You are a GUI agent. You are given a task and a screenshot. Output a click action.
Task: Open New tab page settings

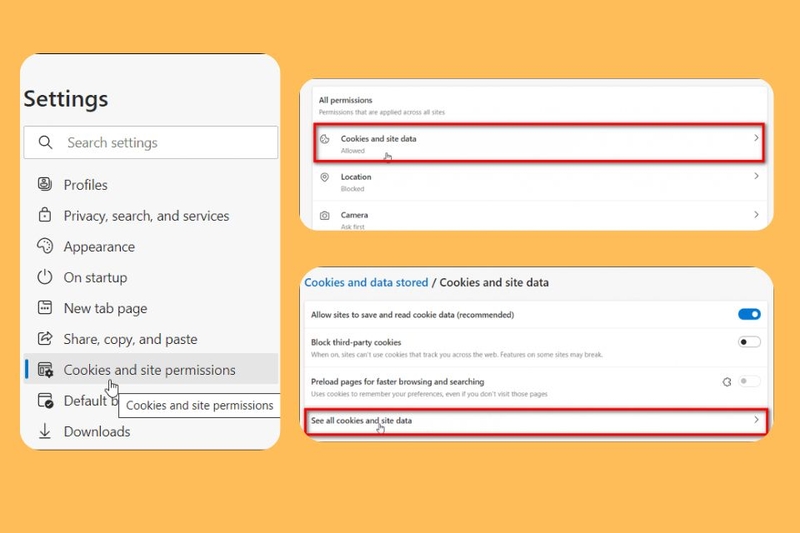pos(151,308)
